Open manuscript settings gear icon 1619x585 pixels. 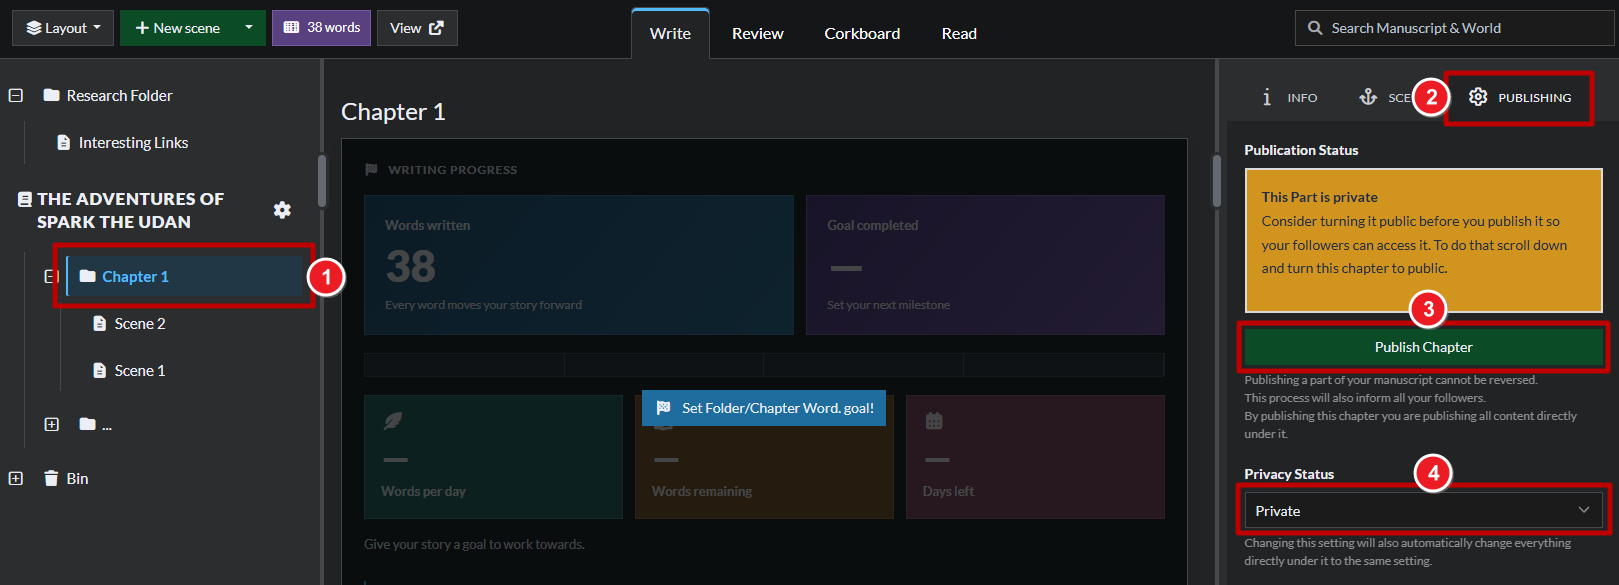click(x=282, y=210)
